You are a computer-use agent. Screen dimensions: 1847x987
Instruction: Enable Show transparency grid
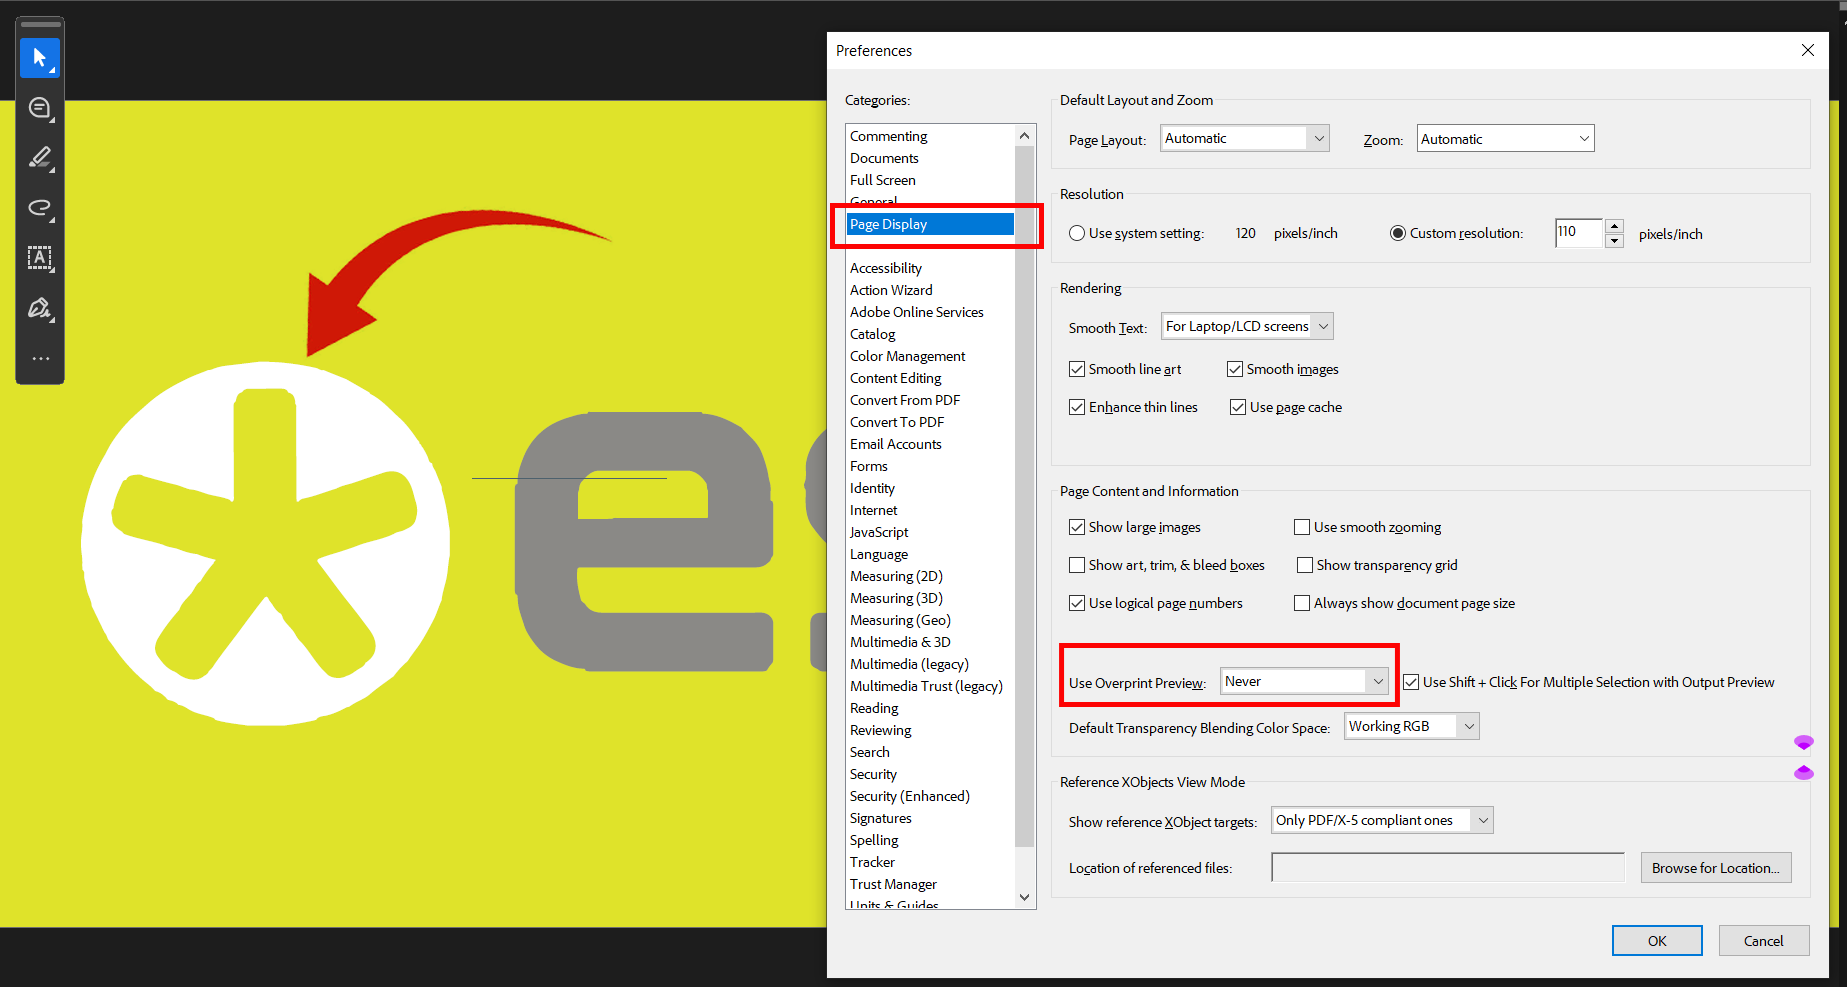1305,565
